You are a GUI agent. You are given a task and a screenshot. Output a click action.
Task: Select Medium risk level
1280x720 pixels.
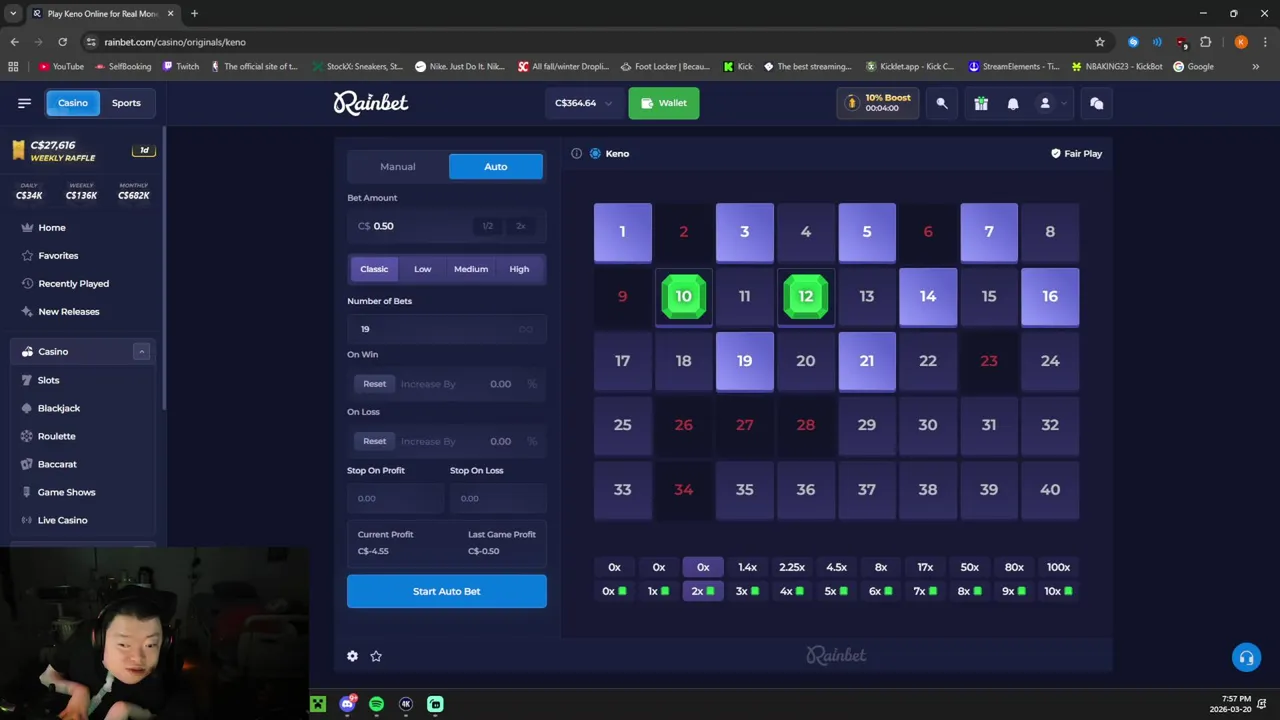coord(471,269)
